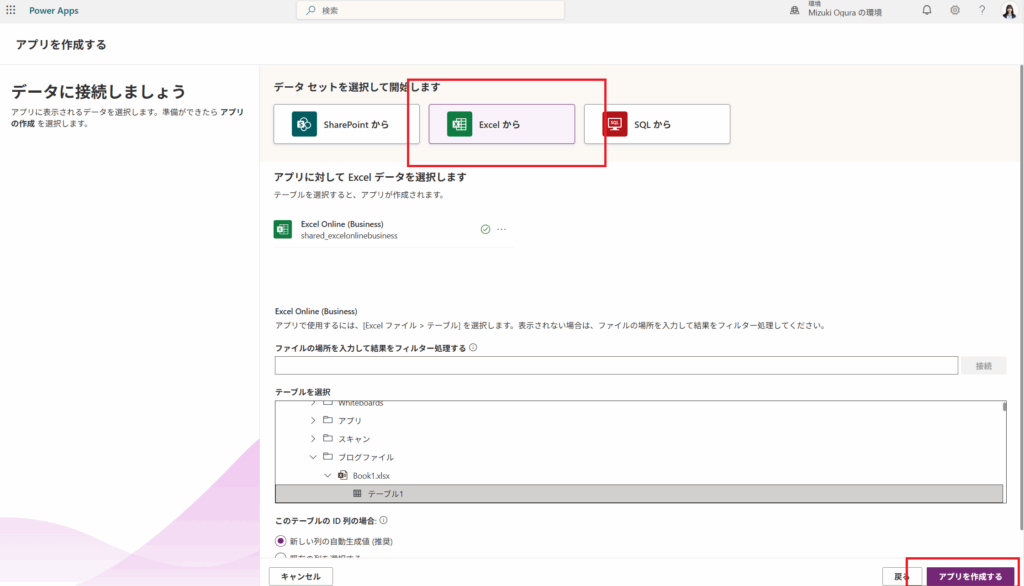This screenshot has width=1024, height=586.
Task: Select the SQL から data source card
Action: tap(657, 124)
